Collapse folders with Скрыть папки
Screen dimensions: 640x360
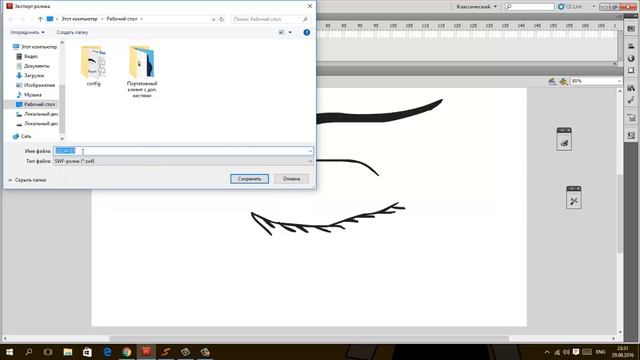[27, 180]
